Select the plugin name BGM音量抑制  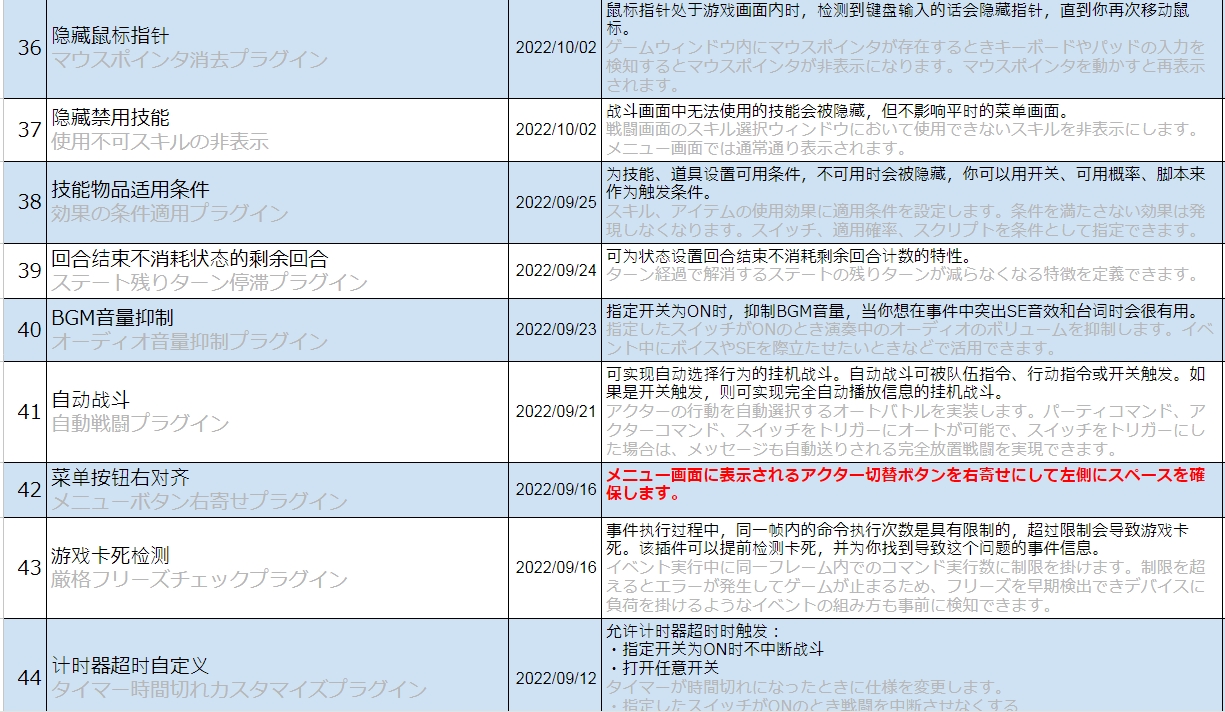click(x=113, y=317)
